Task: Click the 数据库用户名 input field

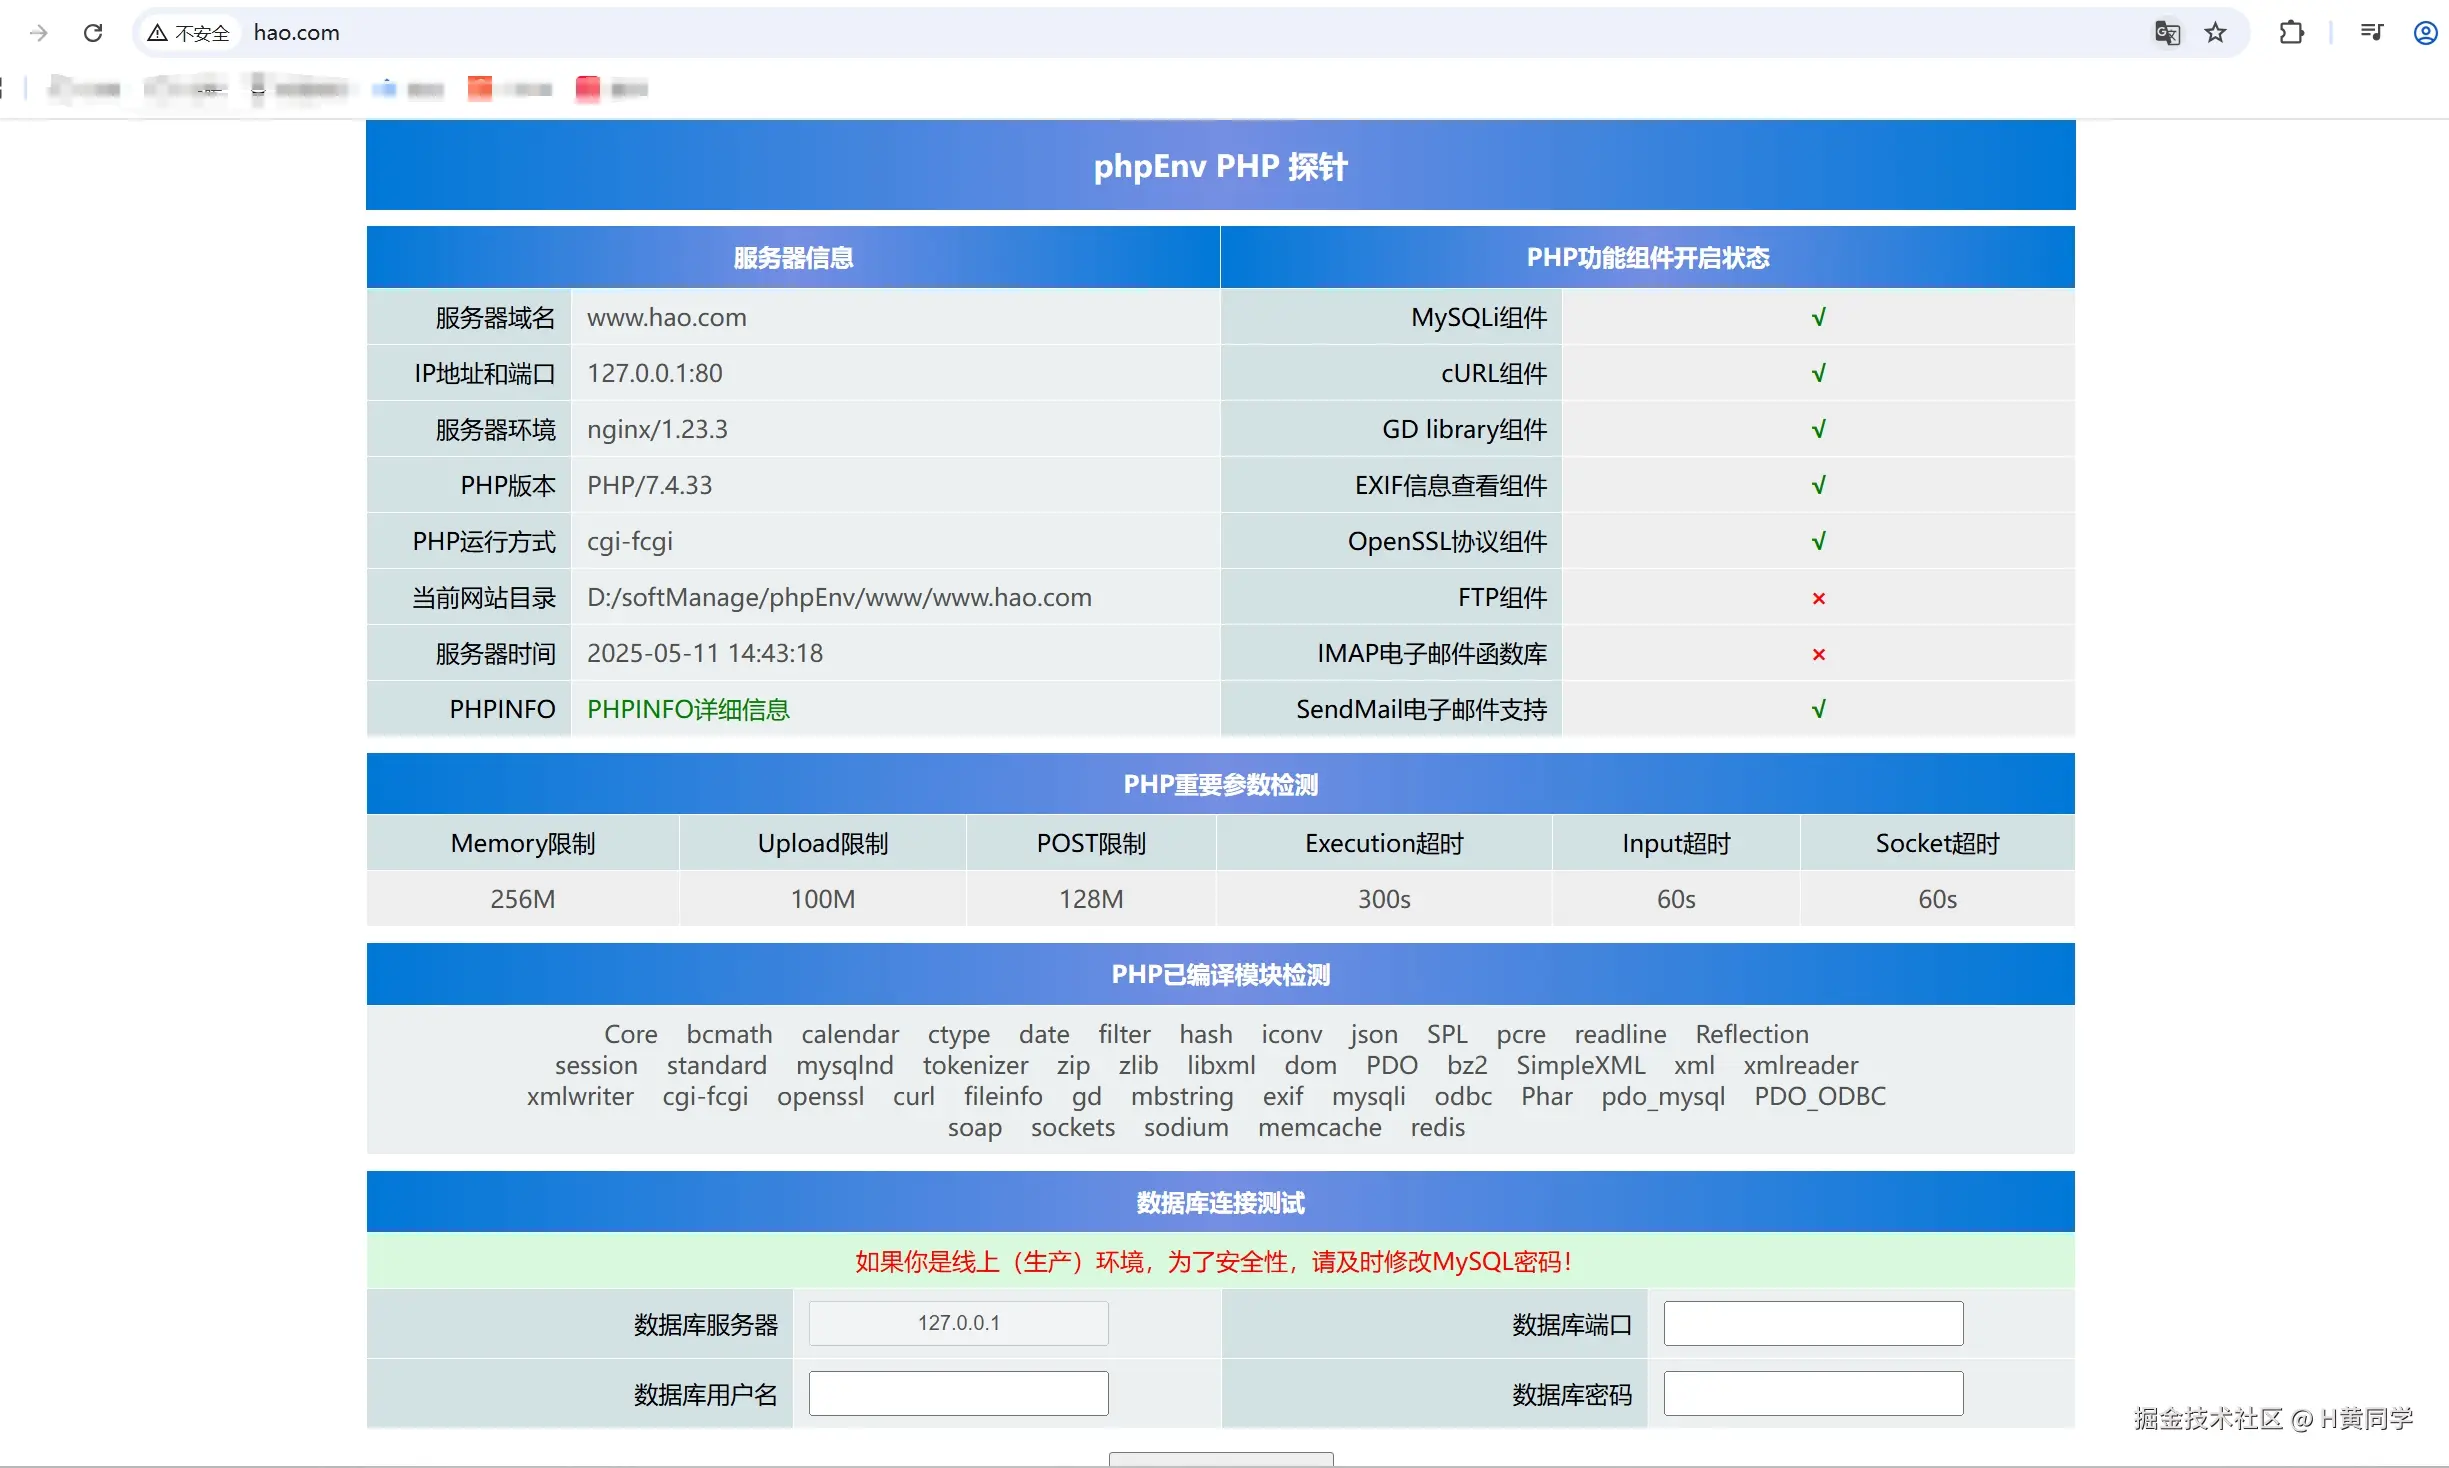Action: [x=958, y=1393]
